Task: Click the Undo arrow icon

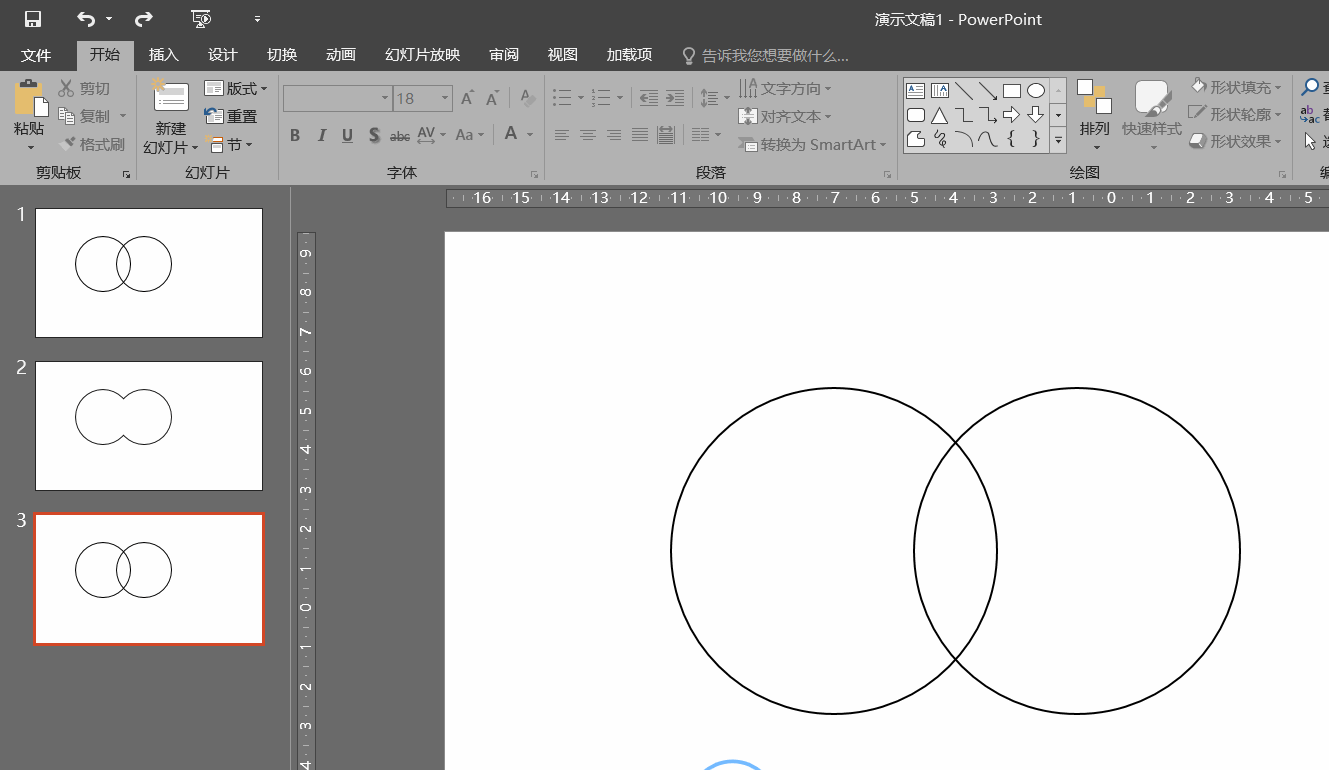Action: pyautogui.click(x=86, y=19)
